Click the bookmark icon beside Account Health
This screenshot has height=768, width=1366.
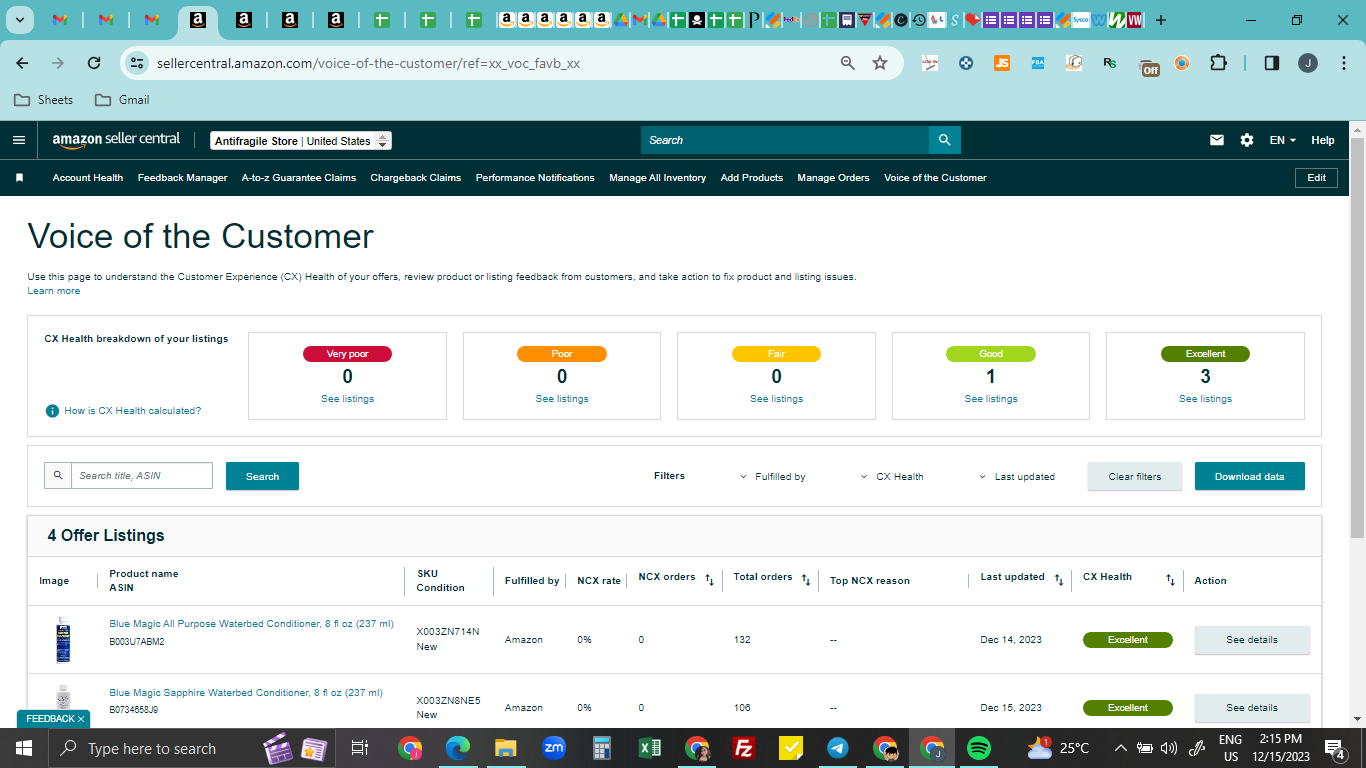[19, 178]
